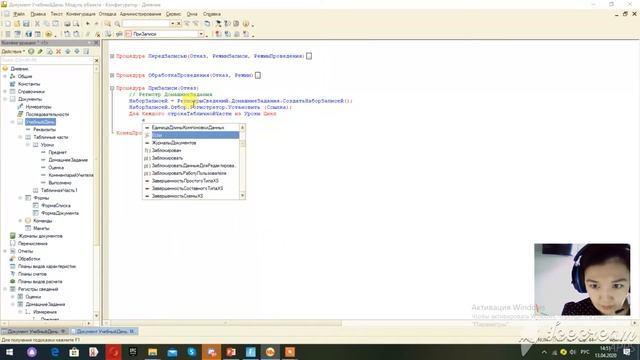
Task: Collapse the Документы tree node
Action: tap(5, 99)
